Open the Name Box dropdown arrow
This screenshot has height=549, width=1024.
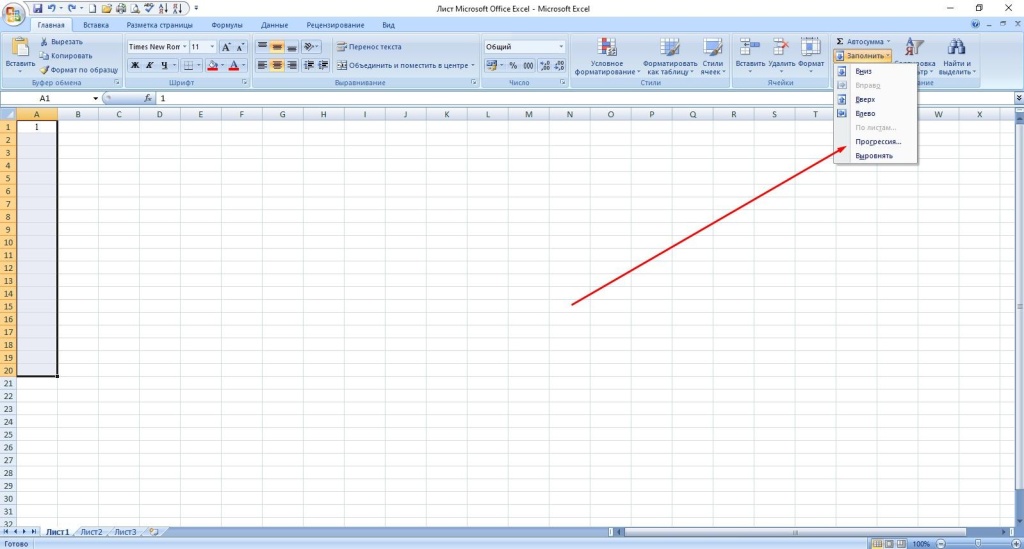(x=96, y=99)
